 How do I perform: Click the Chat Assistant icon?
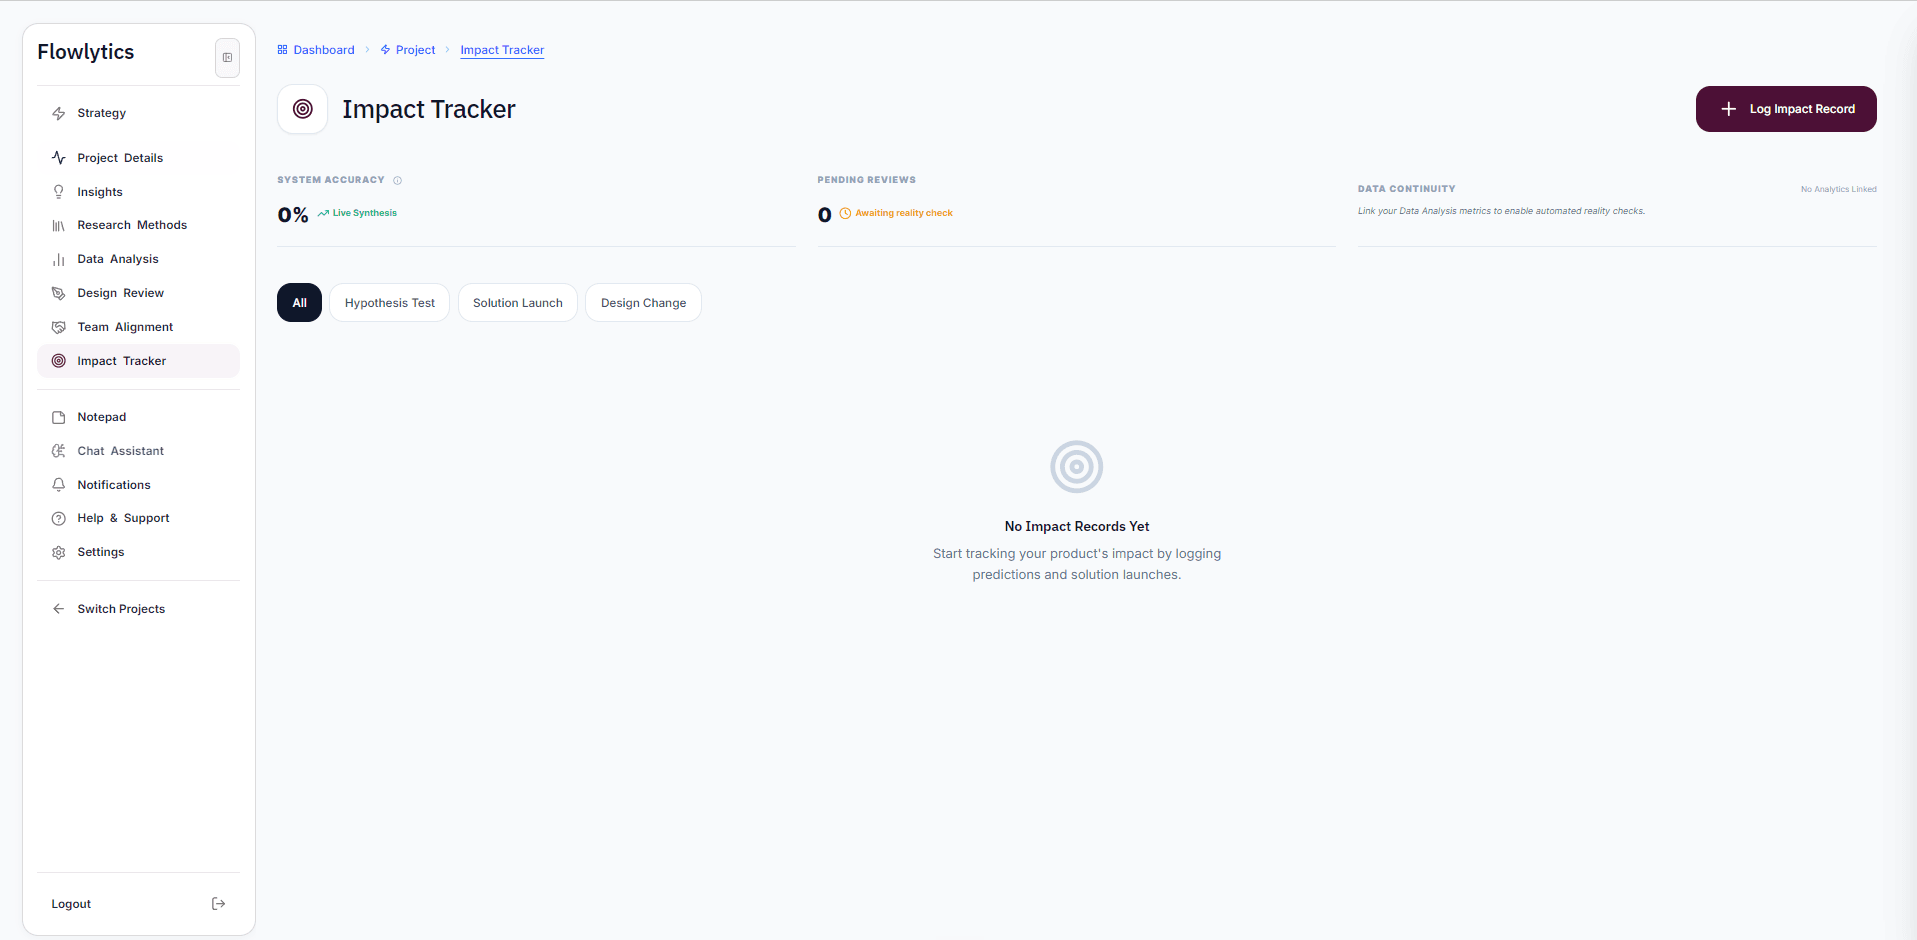coord(59,451)
